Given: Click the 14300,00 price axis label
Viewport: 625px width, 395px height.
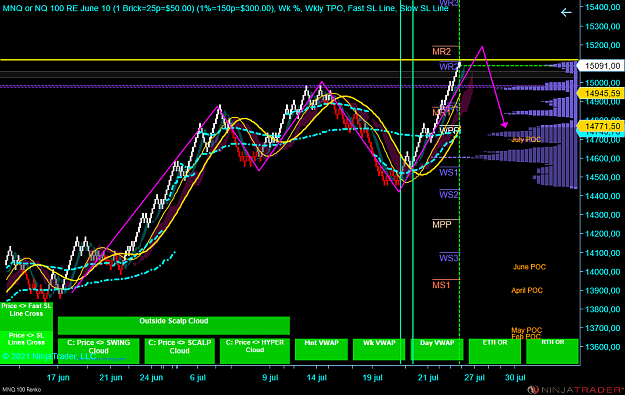Looking at the screenshot, I should coord(602,215).
